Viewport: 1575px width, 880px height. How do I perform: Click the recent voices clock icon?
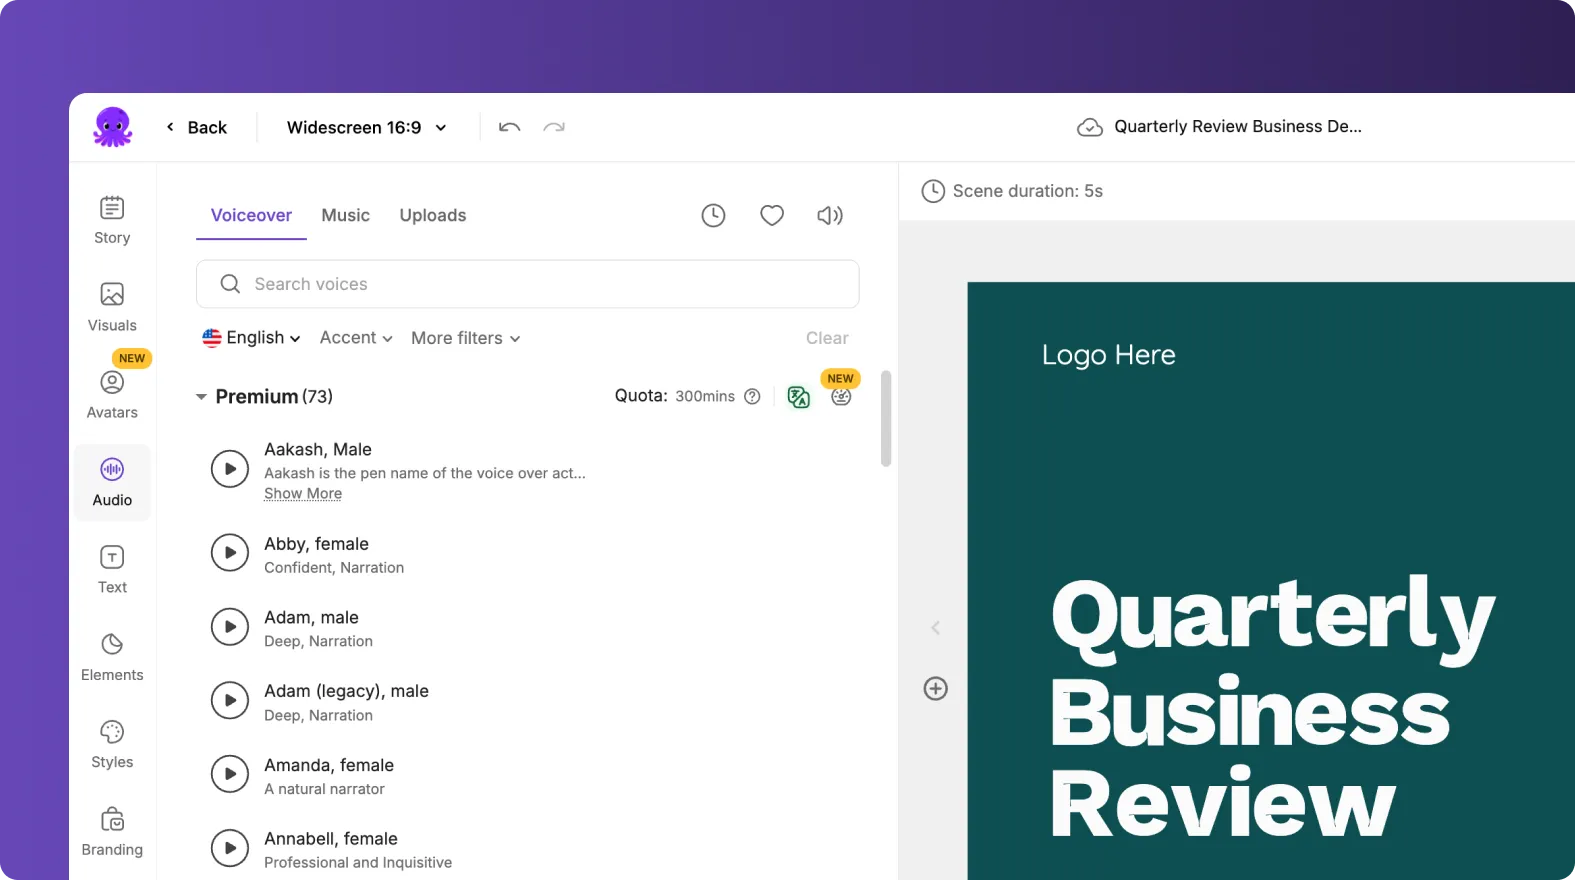coord(713,215)
